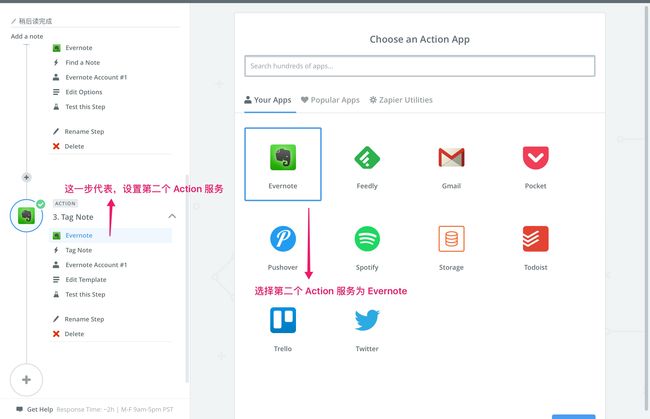650x419 pixels.
Task: Select the Evernote app tile
Action: [x=283, y=164]
